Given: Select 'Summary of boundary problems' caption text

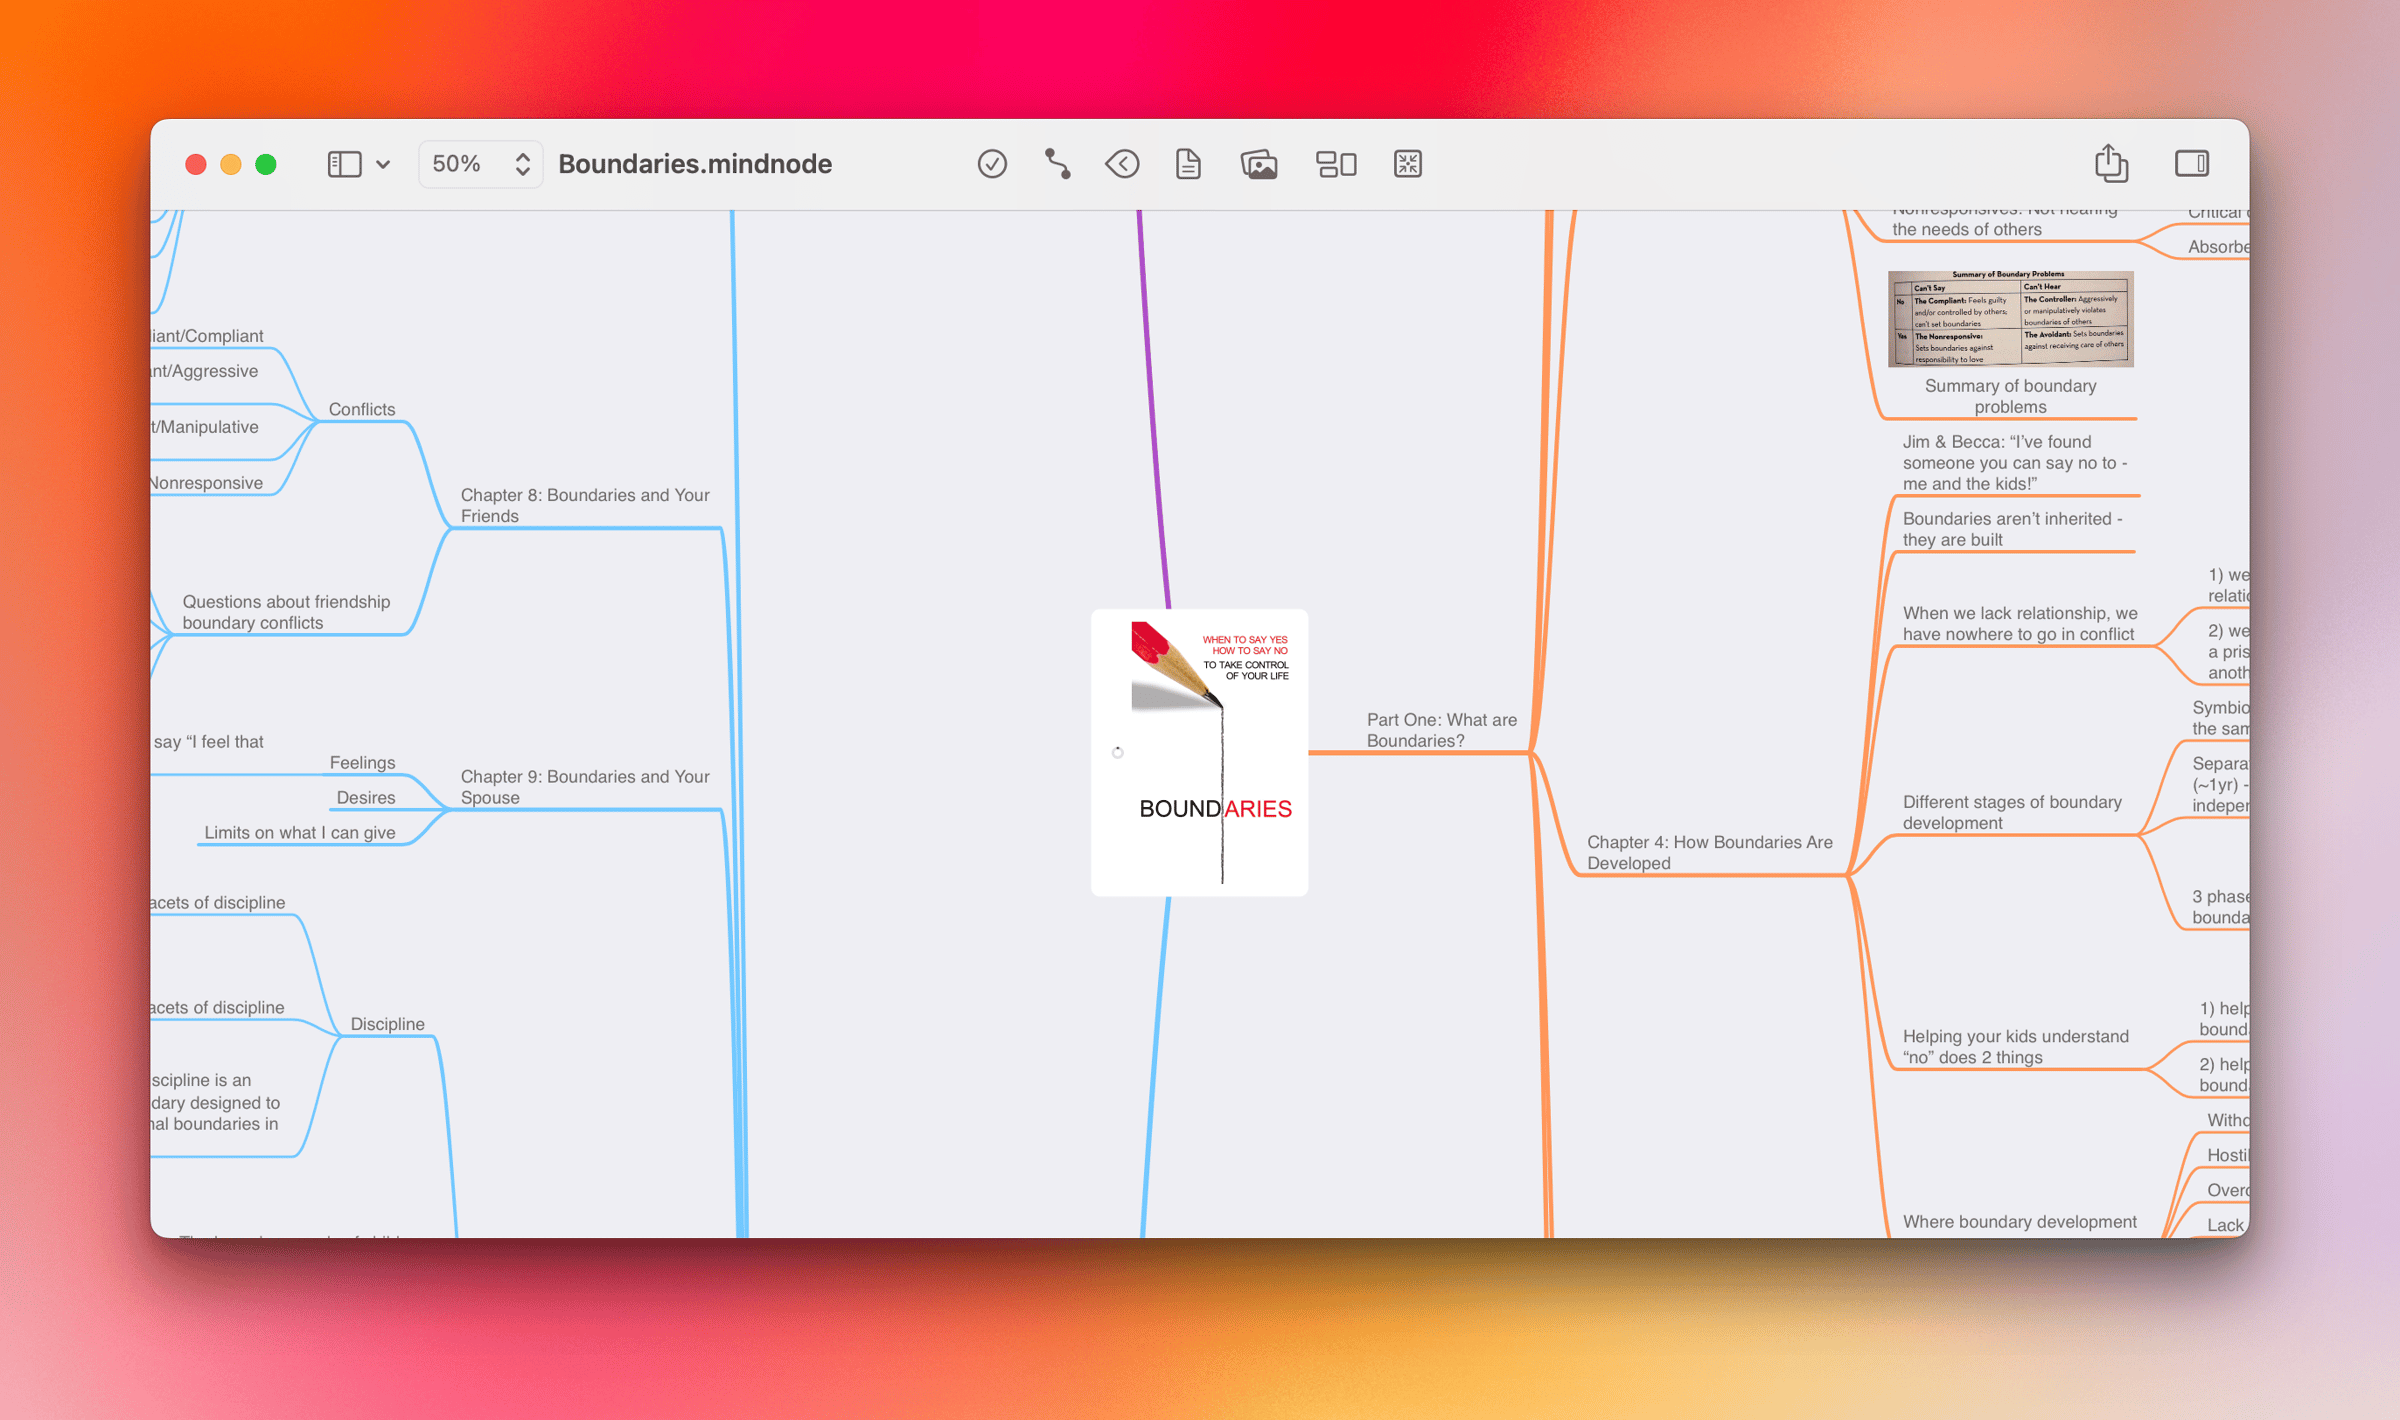Looking at the screenshot, I should (x=2010, y=396).
